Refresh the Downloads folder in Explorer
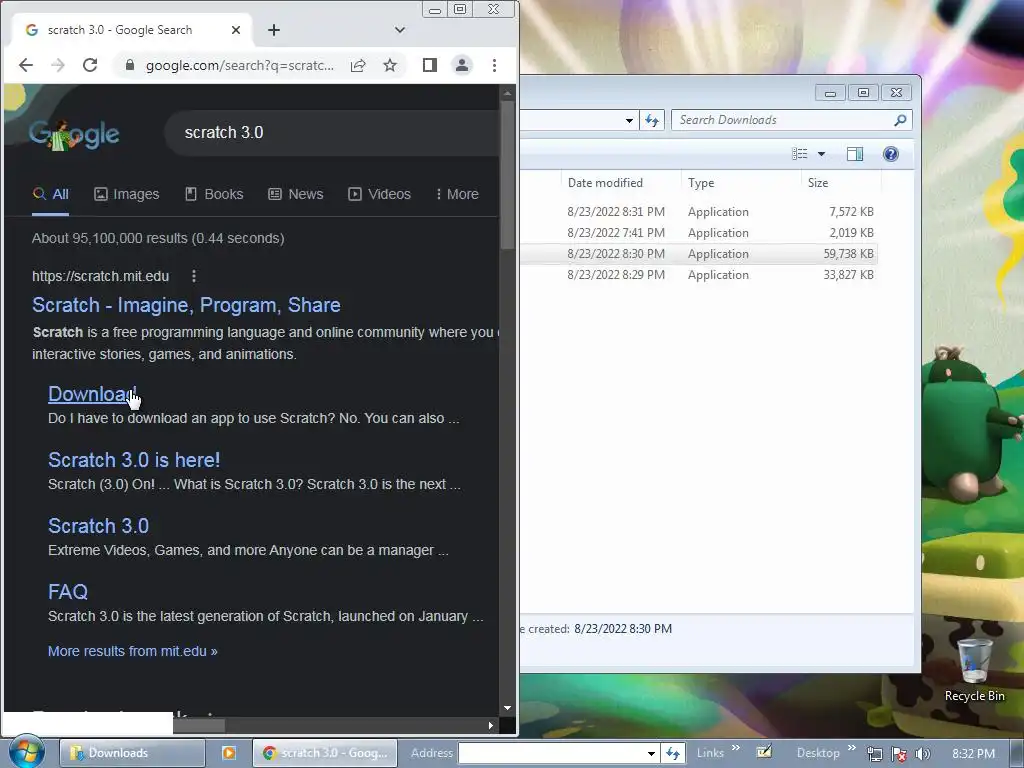 tap(652, 120)
